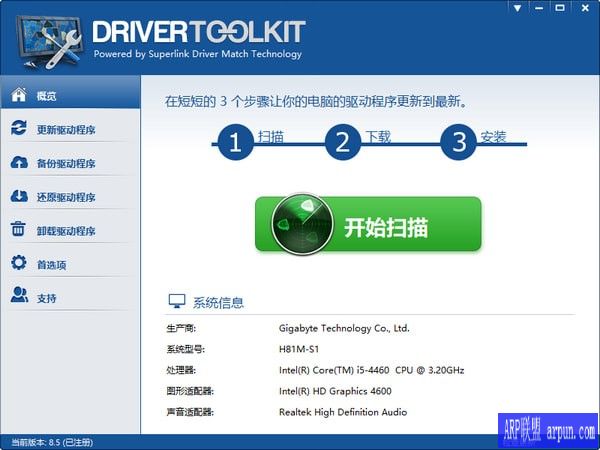Click the radar icon on the scan button
Viewport: 600px width, 450px height.
[x=302, y=224]
